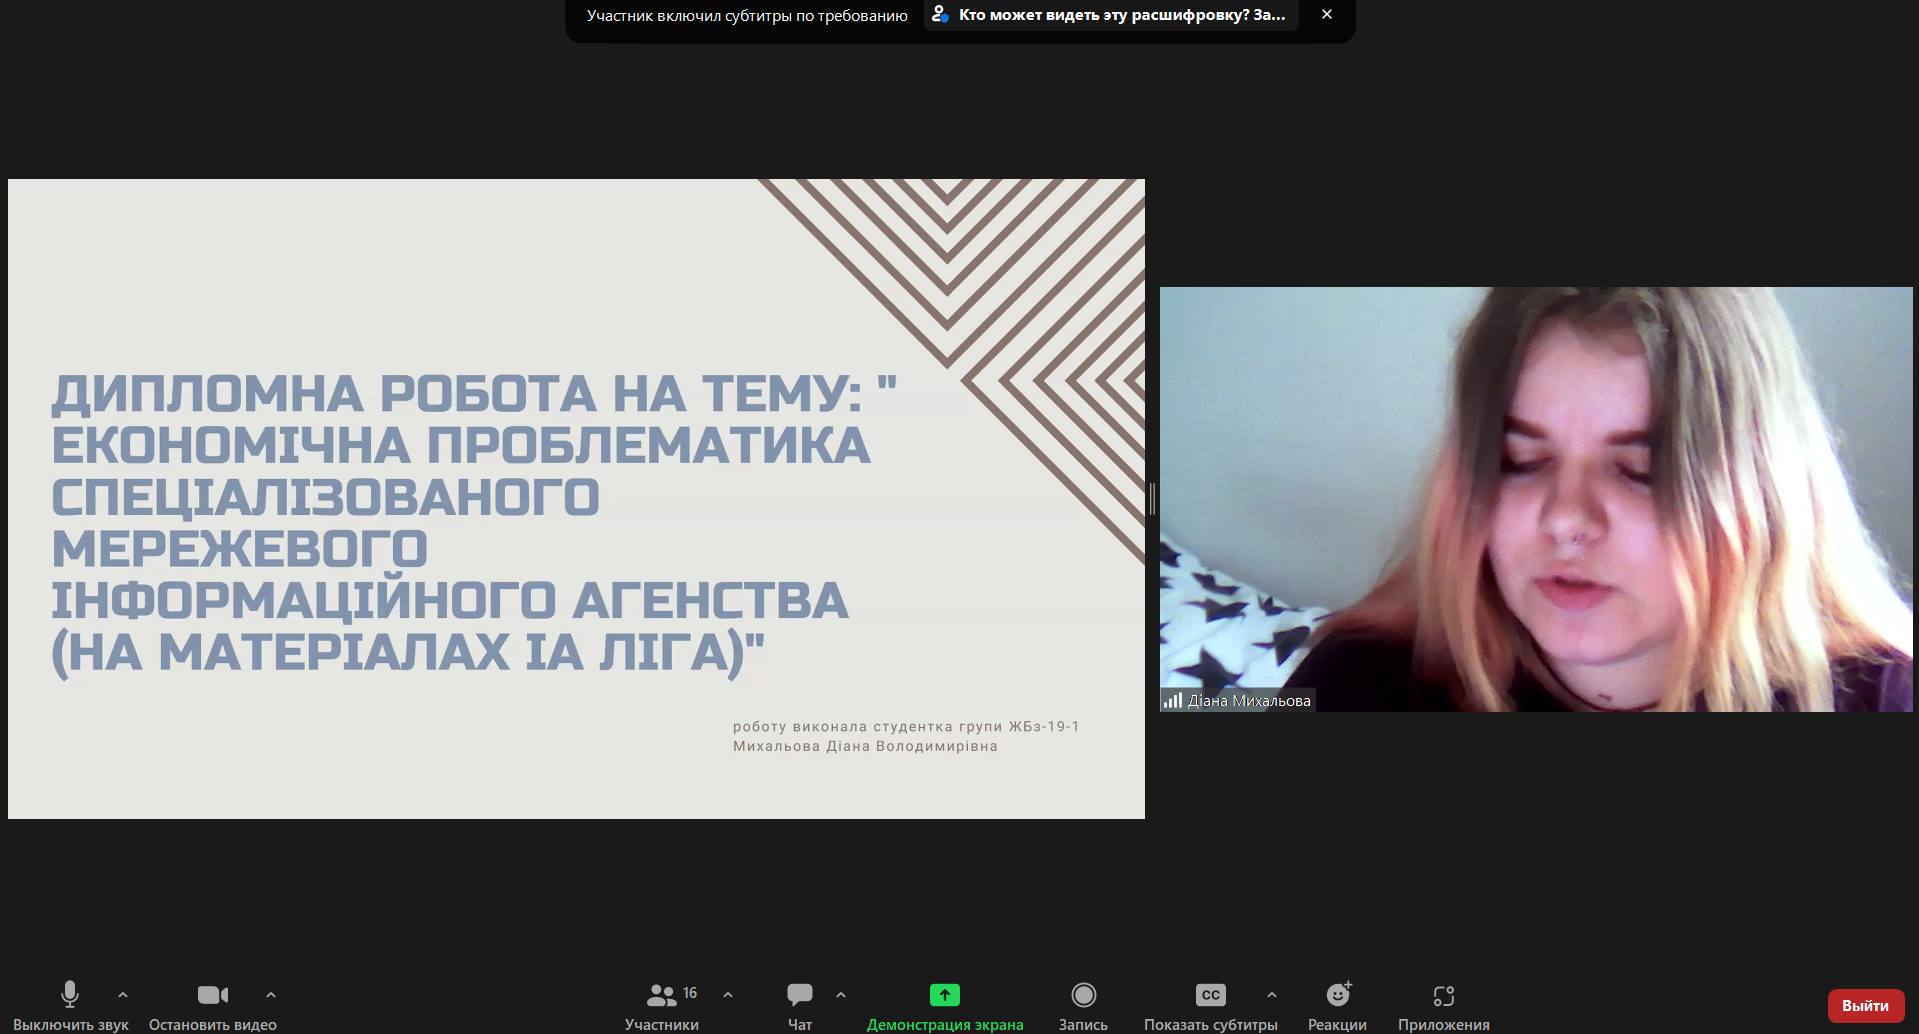Click the shared presentation slide

coord(576,499)
